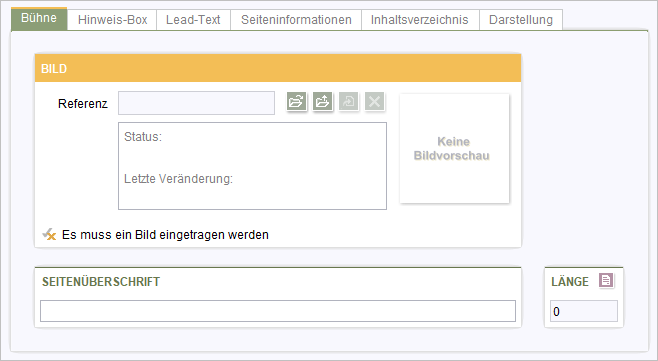The height and width of the screenshot is (361, 658).
Task: Focus the Seitenüberschrift text field
Action: 278,311
